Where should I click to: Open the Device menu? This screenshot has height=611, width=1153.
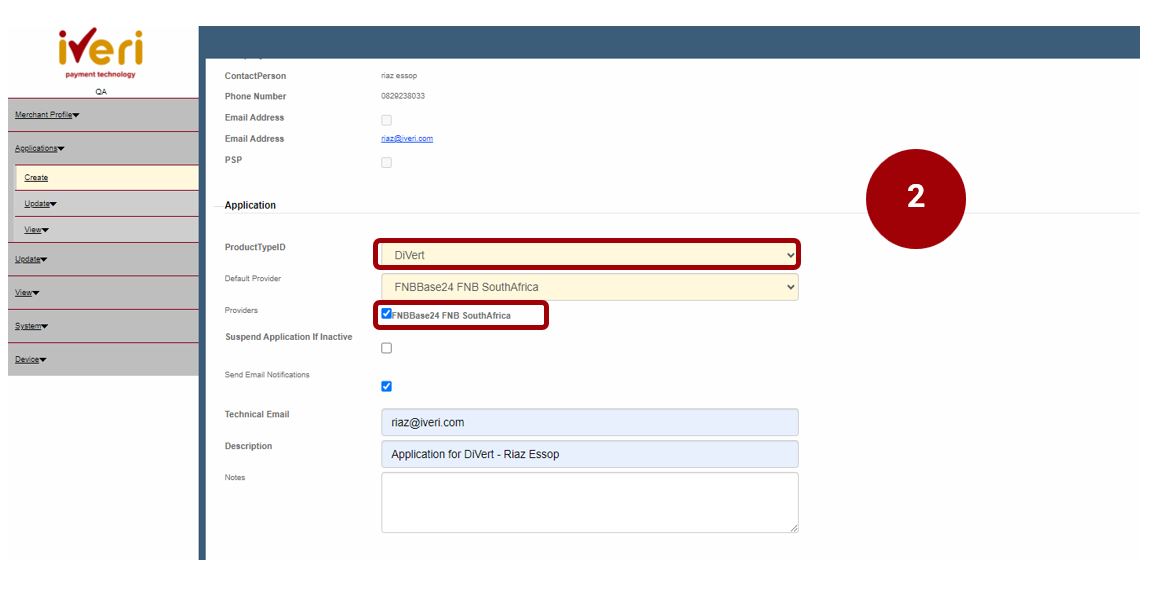click(x=30, y=360)
